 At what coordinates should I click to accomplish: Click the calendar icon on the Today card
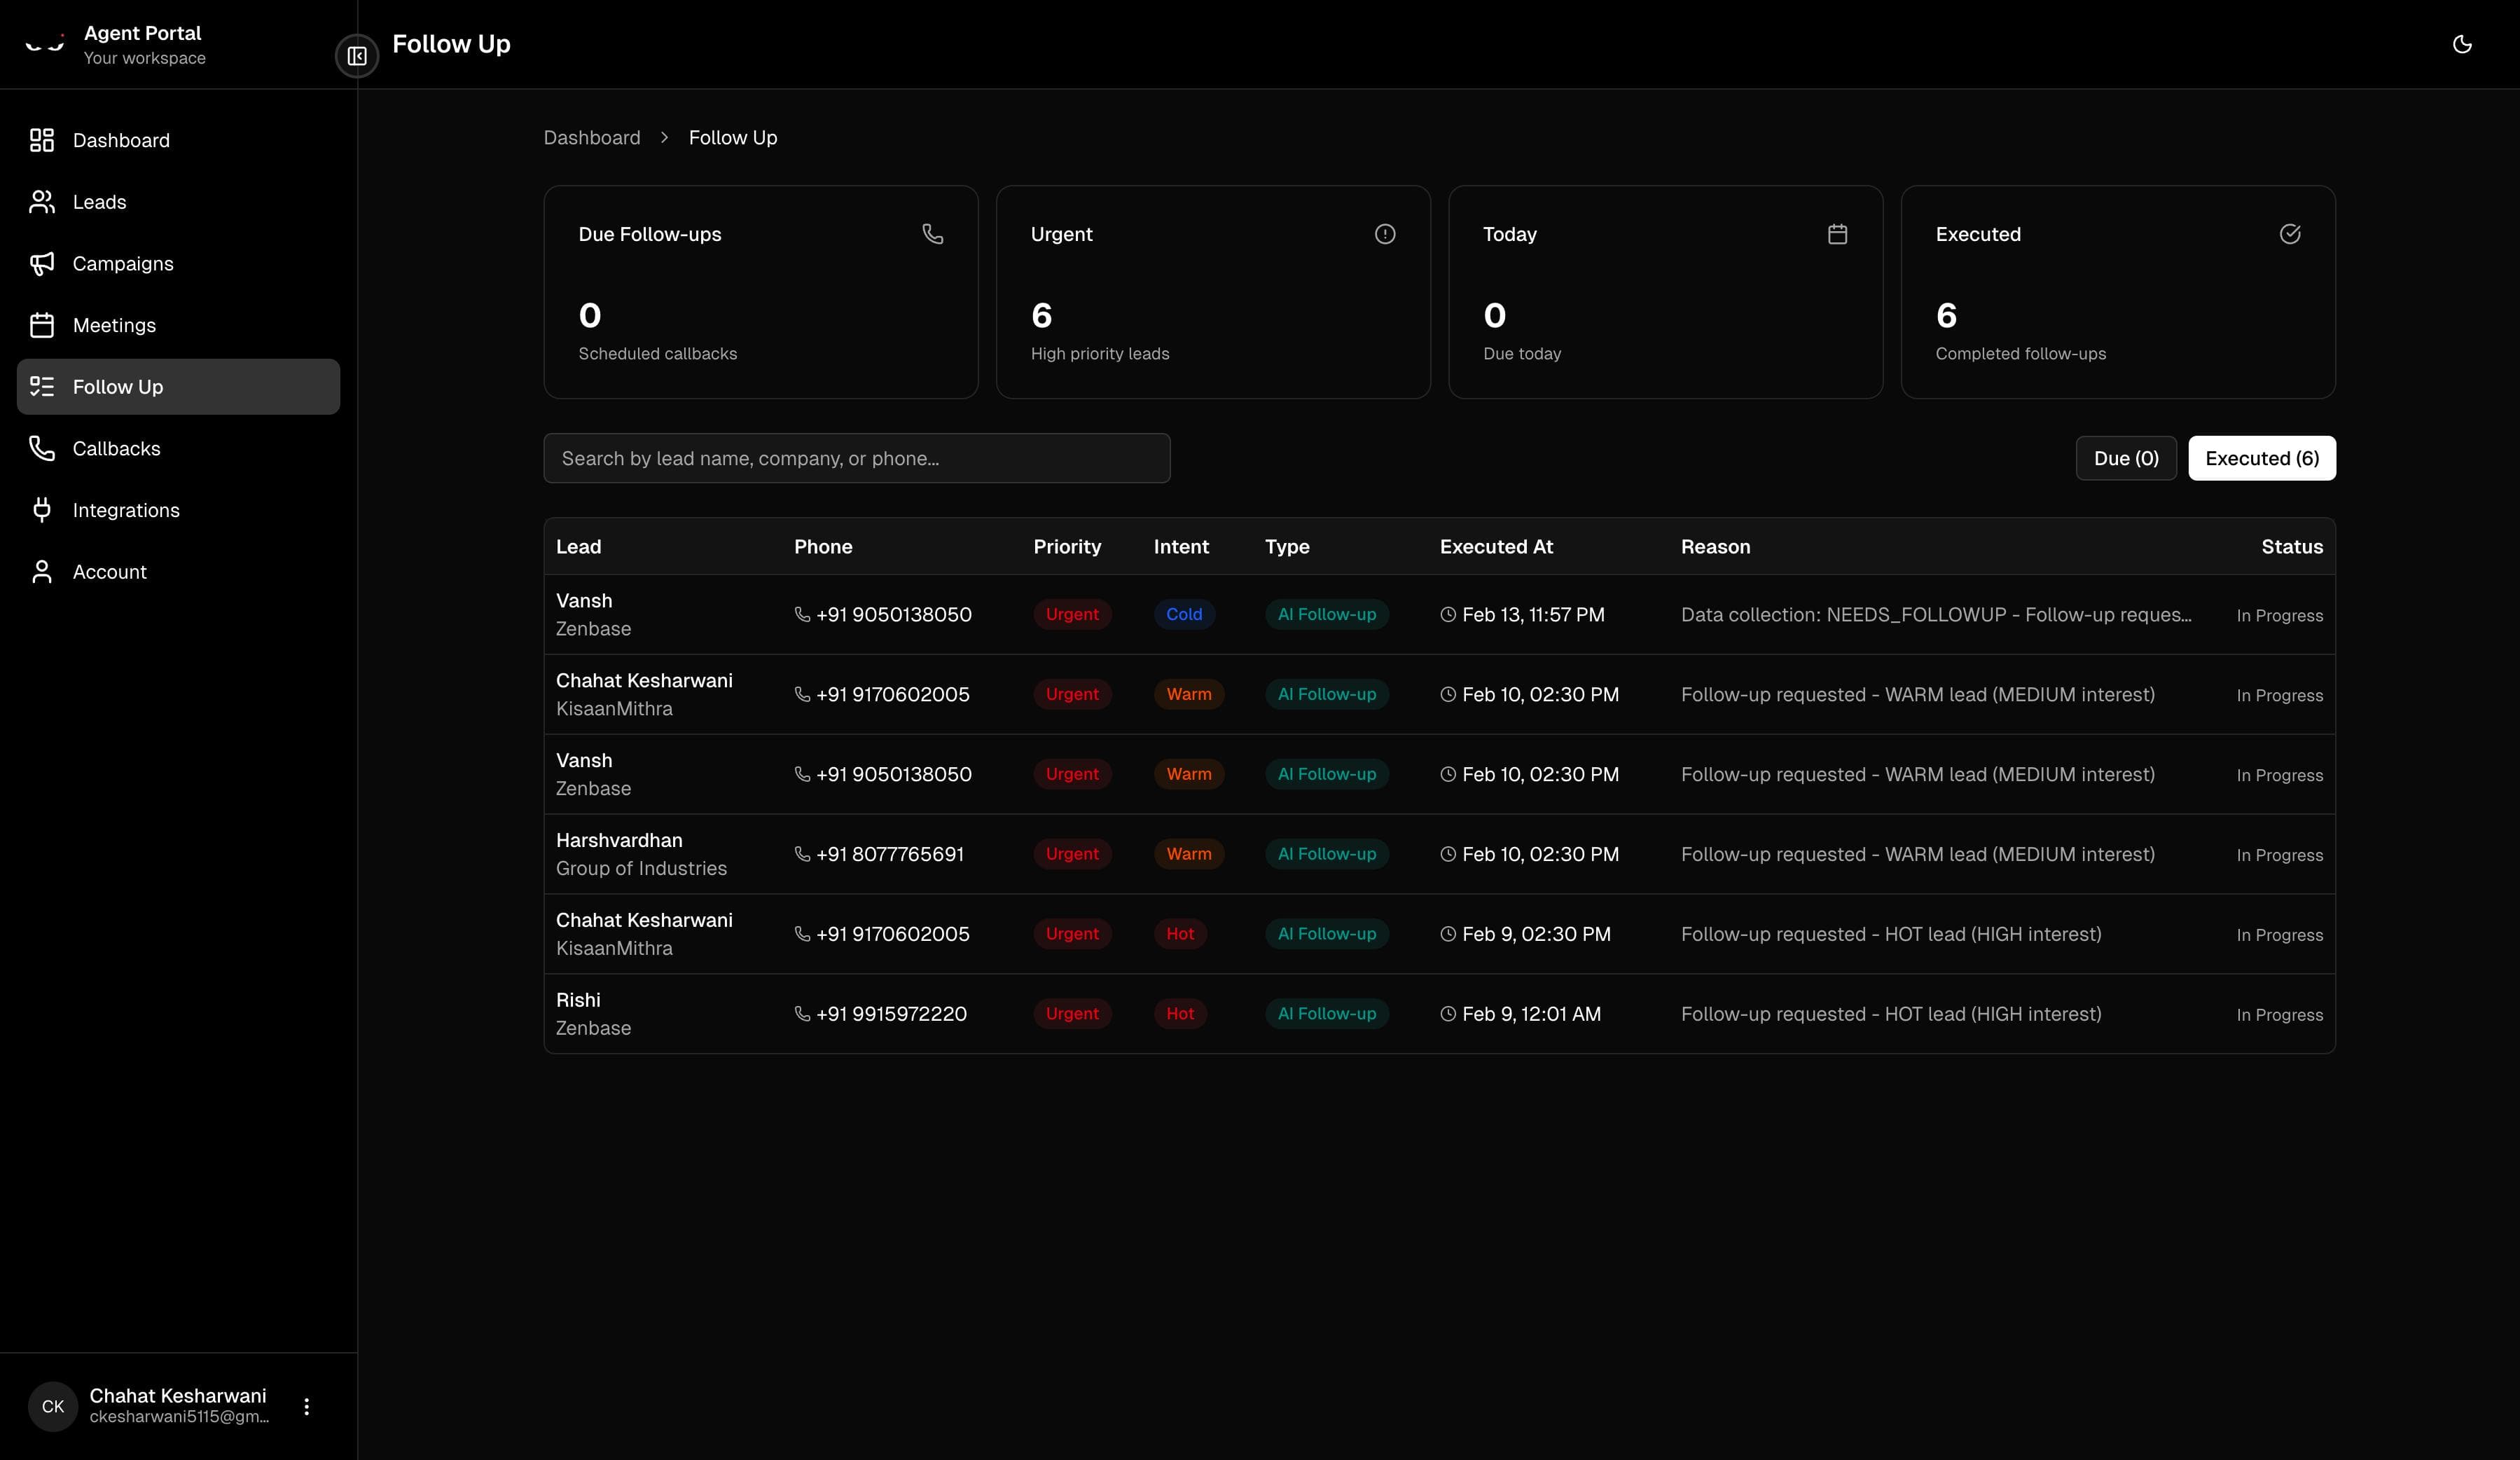[1837, 233]
